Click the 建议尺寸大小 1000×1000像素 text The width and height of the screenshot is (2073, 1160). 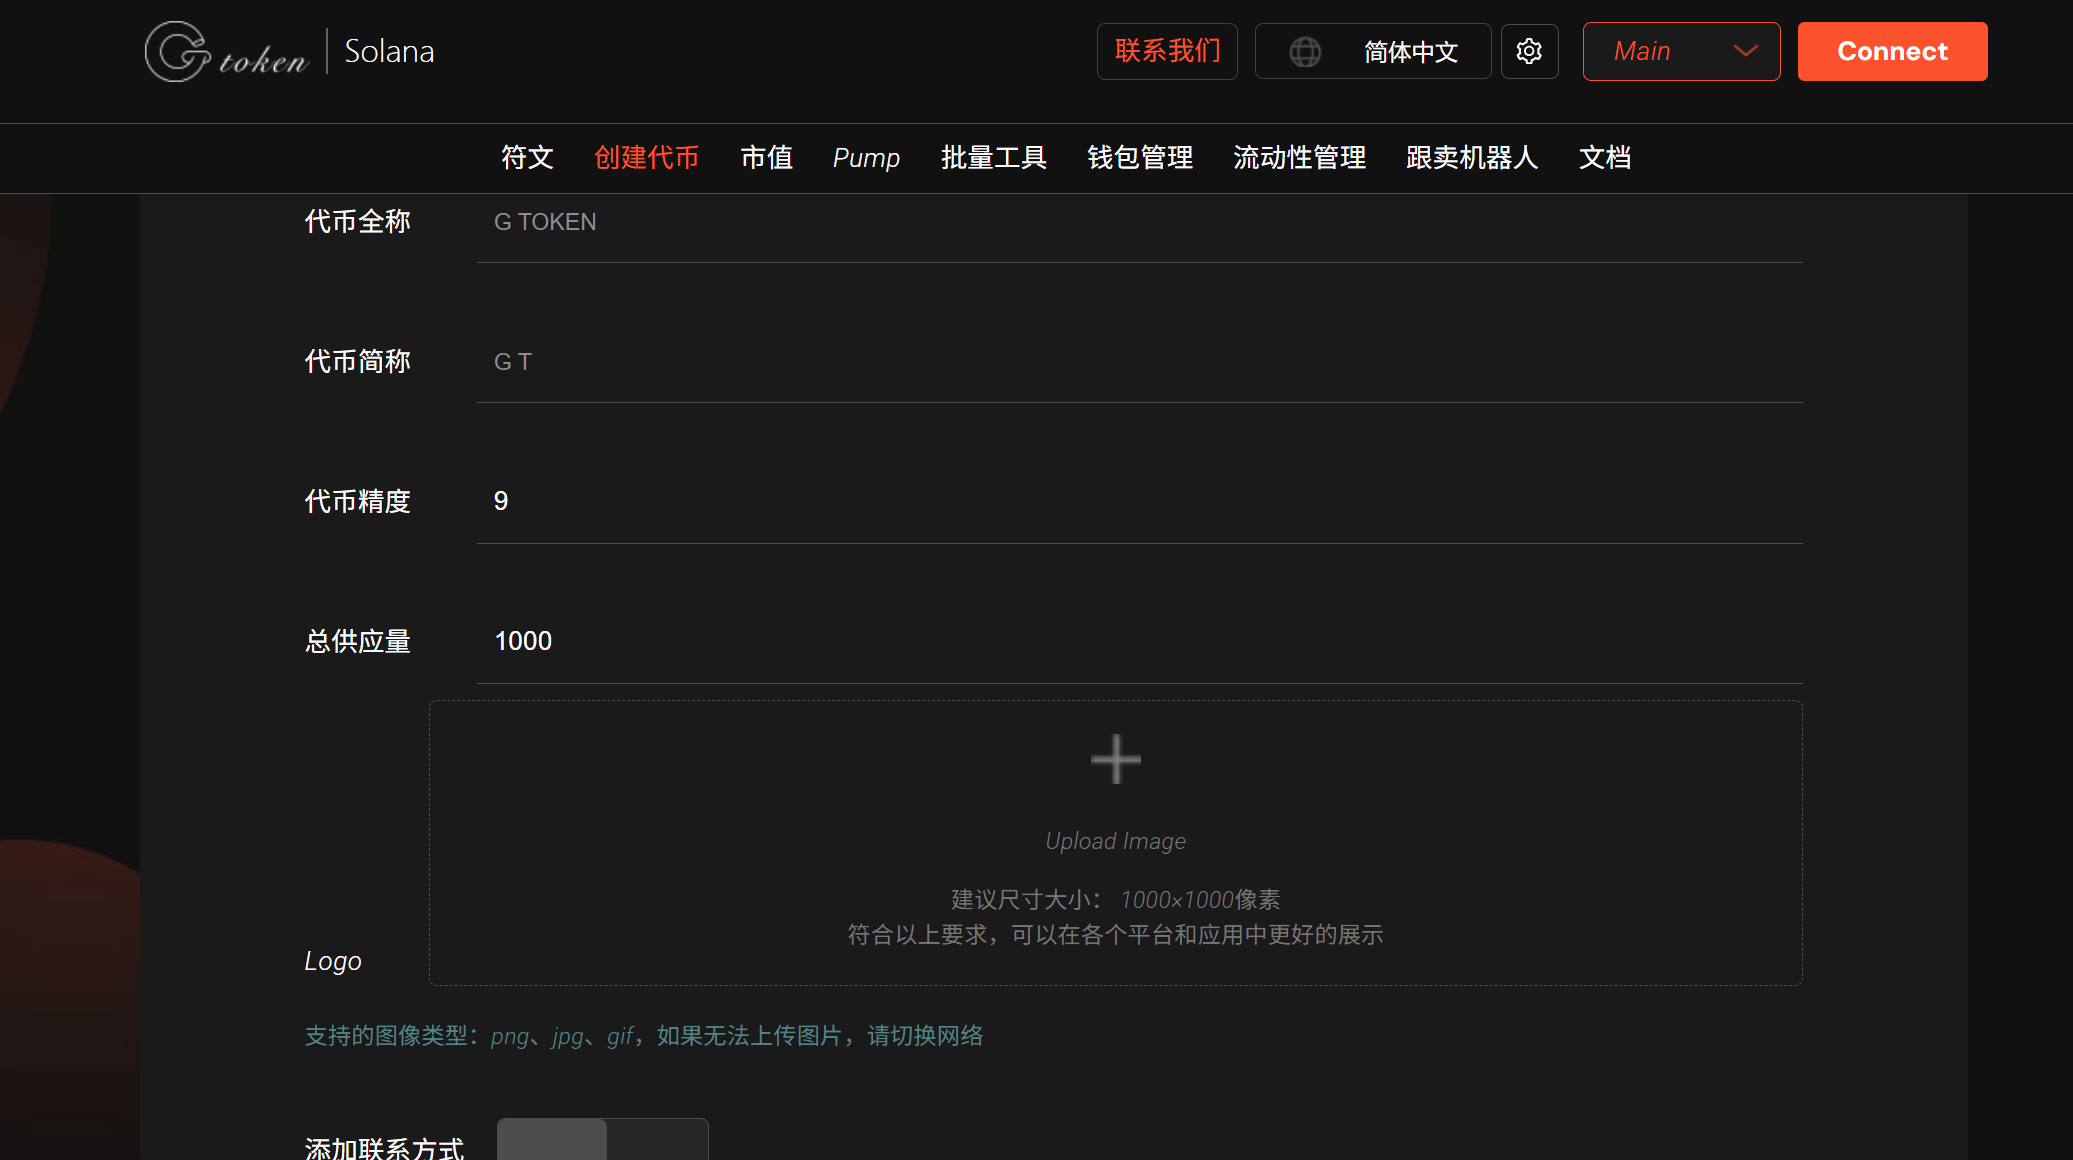1115,900
